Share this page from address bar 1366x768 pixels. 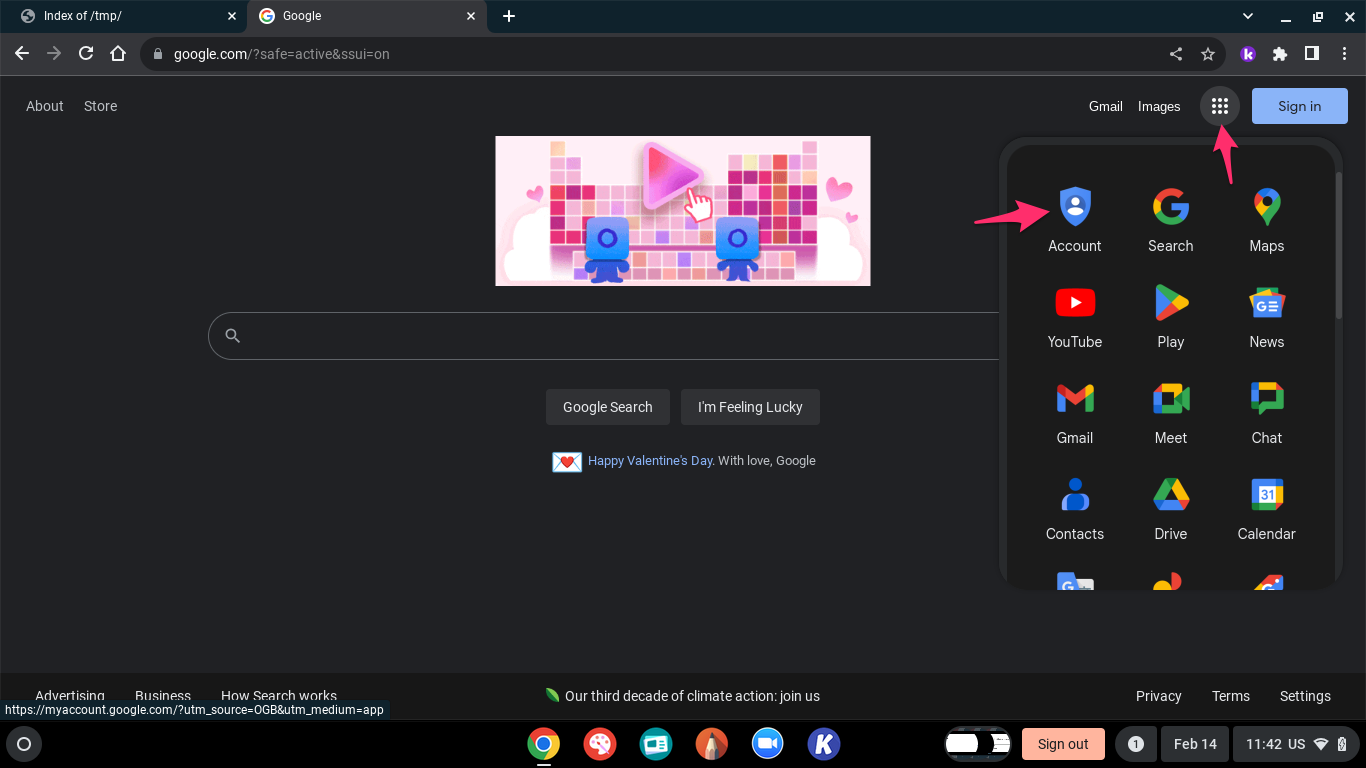click(1176, 54)
